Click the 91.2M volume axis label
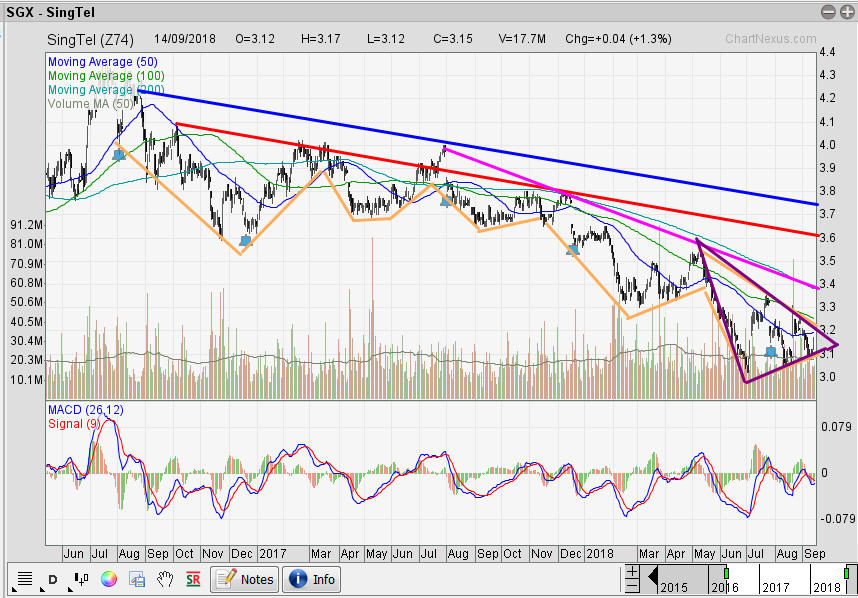This screenshot has width=858, height=598. (x=26, y=225)
